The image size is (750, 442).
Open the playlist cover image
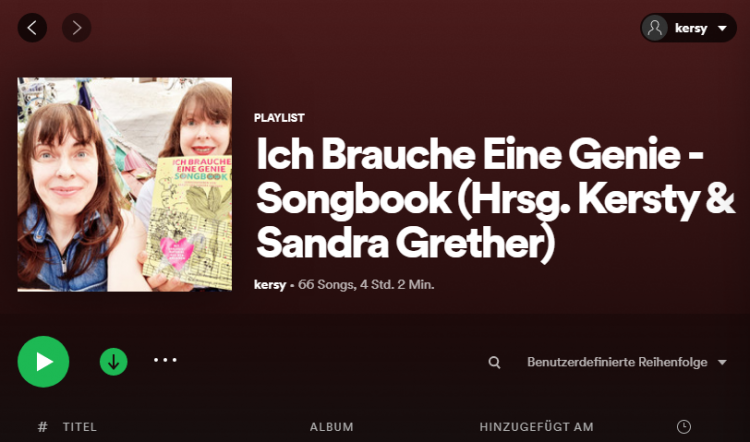pyautogui.click(x=125, y=184)
